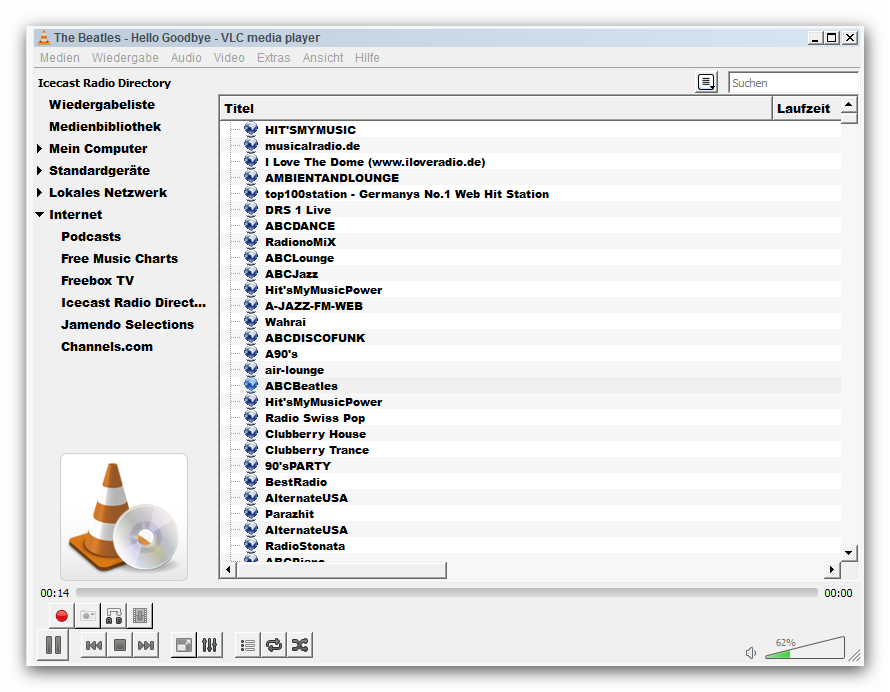This screenshot has width=890, height=692.
Task: Click the globe icon beside HIT'SMYMUSIC
Action: [x=251, y=129]
